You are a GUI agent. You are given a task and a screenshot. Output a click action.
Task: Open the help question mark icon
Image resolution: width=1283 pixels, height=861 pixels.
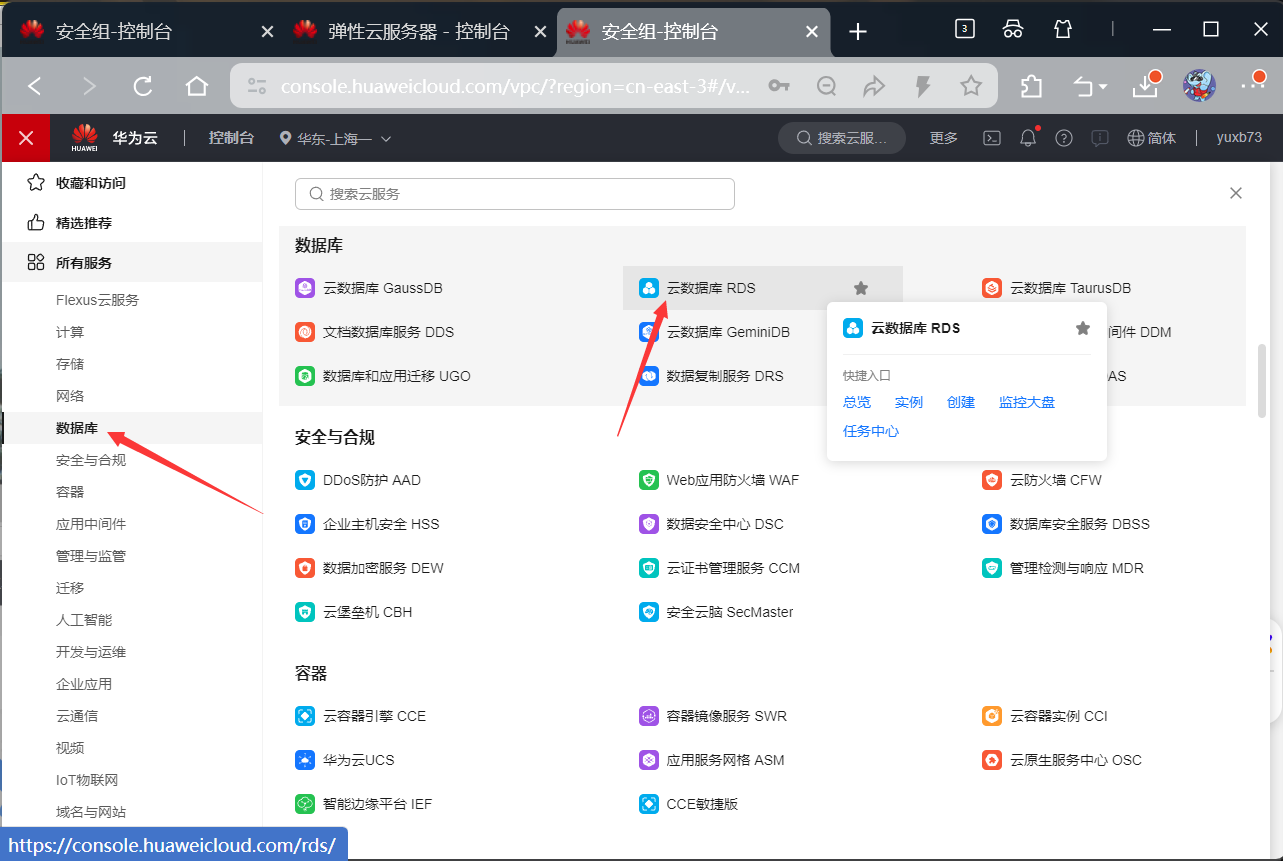coord(1064,138)
